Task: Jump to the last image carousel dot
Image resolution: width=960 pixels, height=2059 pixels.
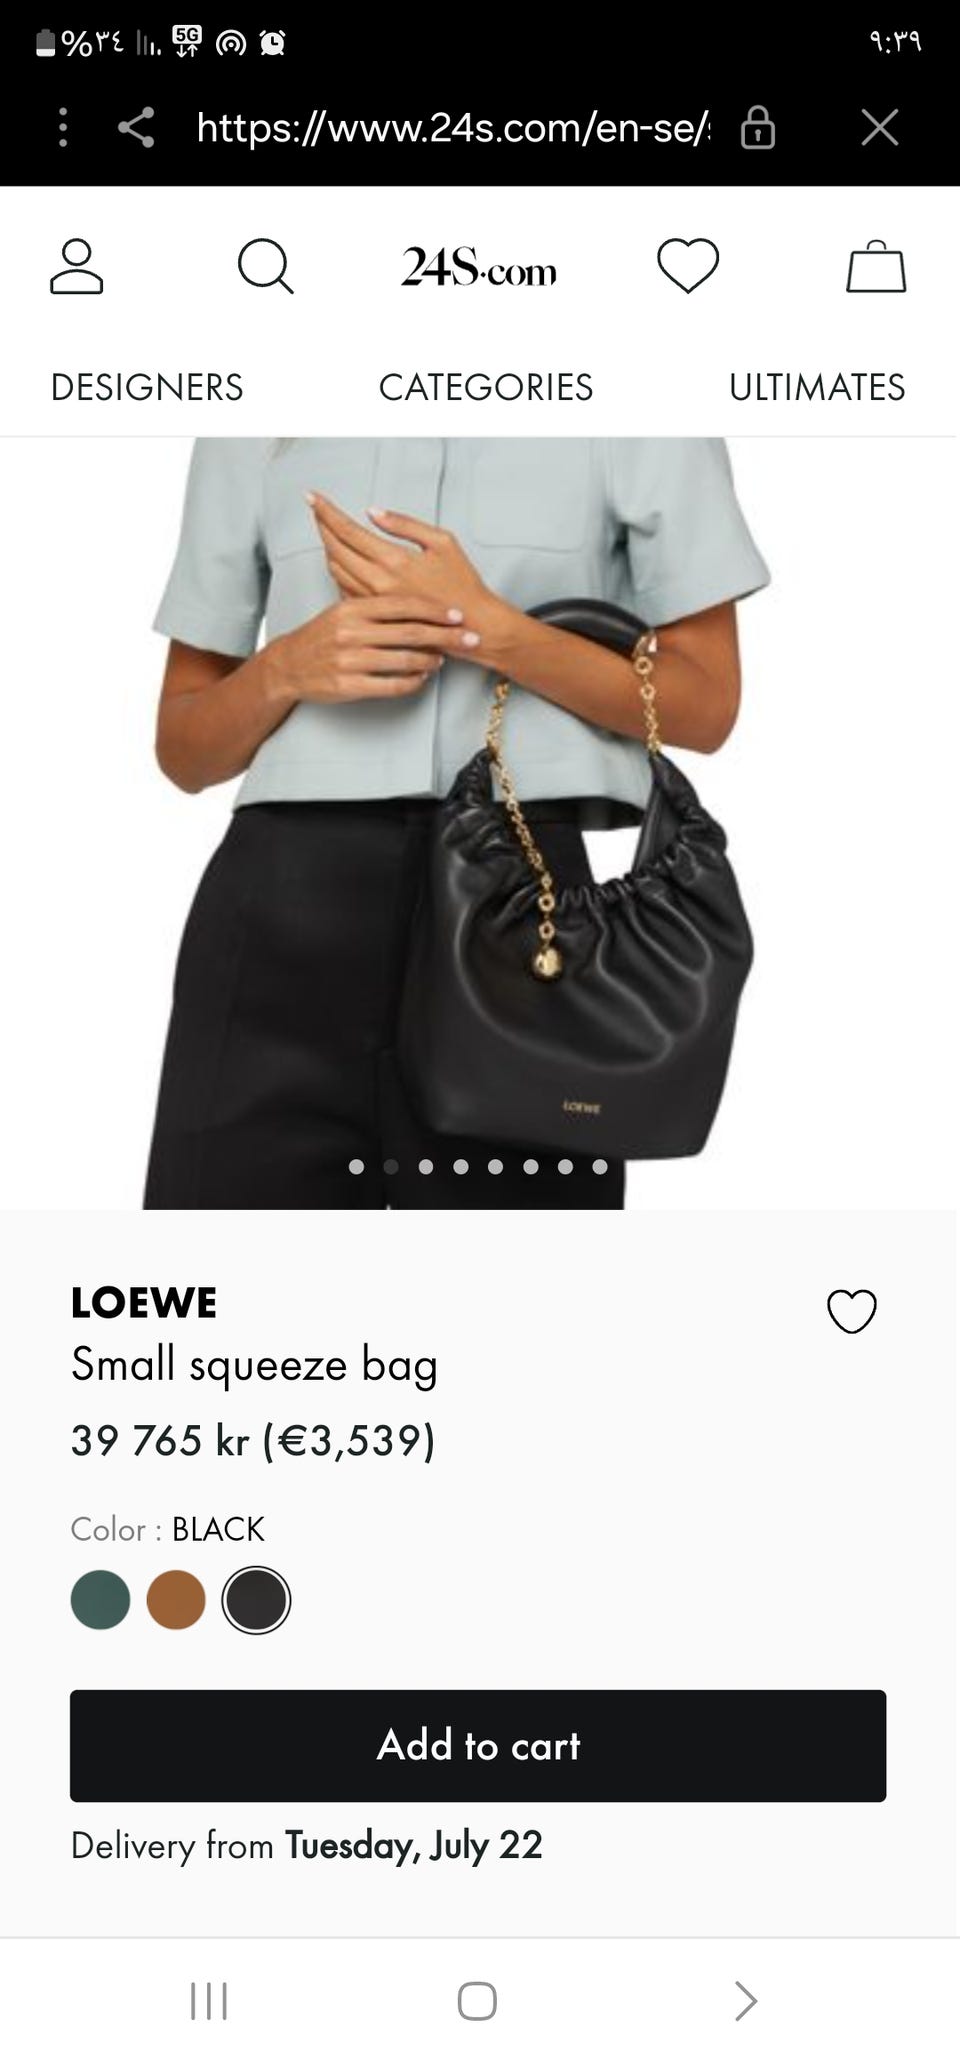Action: [x=600, y=1166]
